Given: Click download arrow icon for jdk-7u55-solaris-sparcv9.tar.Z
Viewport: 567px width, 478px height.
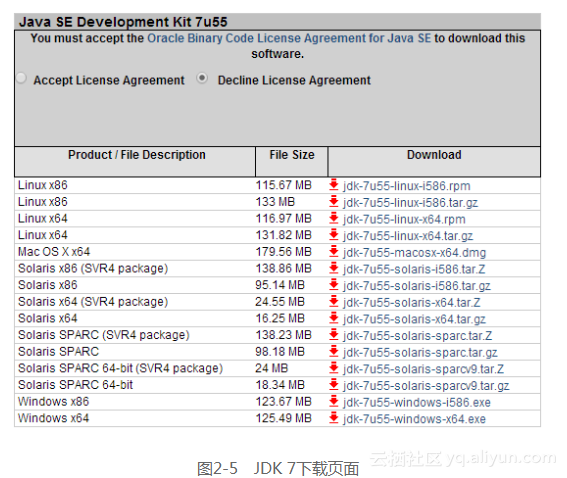Looking at the screenshot, I should click(333, 368).
